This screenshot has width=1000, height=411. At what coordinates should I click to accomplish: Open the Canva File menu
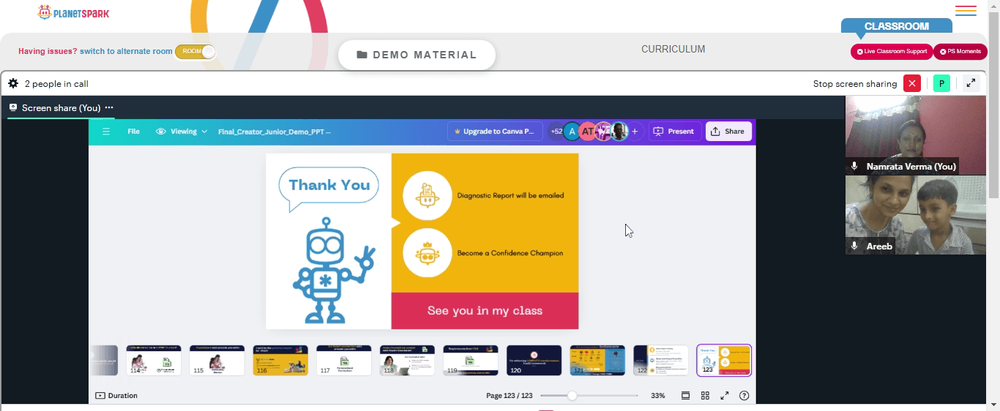coord(133,131)
